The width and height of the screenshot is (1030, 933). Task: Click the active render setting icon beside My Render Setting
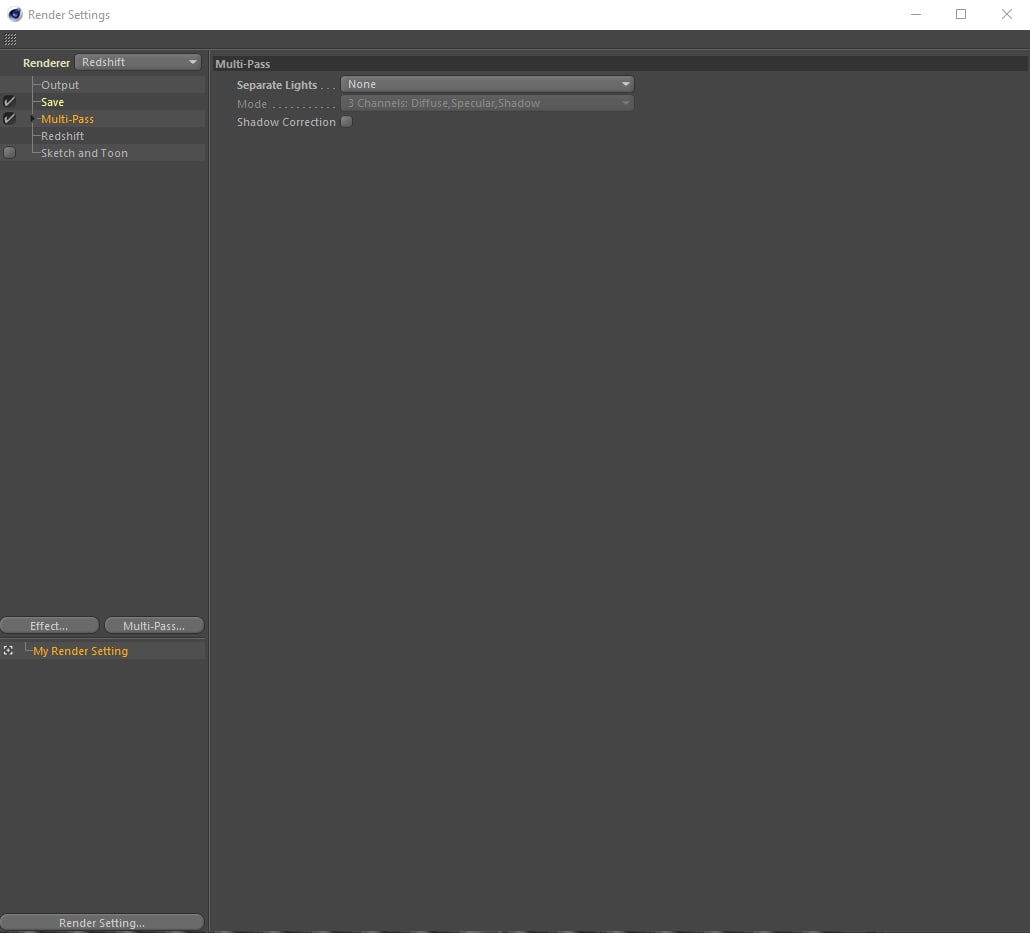coord(9,650)
